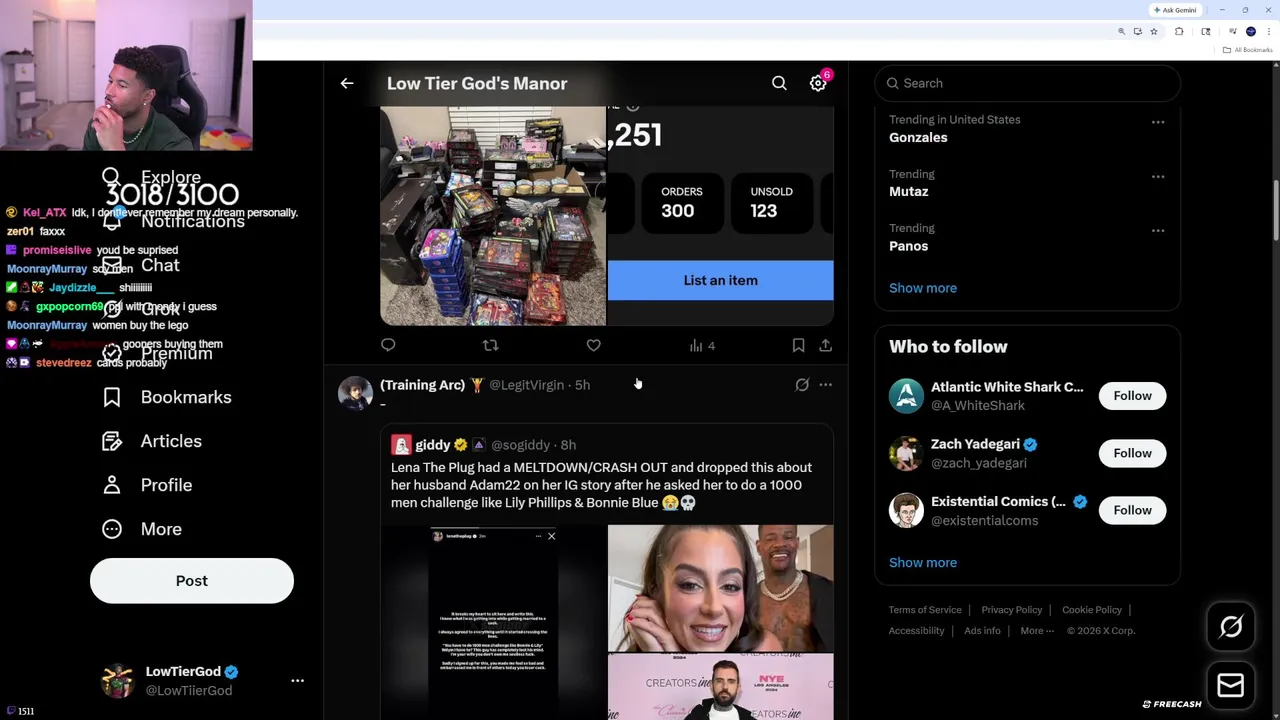Go to Profile in the sidebar
This screenshot has width=1280, height=720.
pyautogui.click(x=147, y=485)
